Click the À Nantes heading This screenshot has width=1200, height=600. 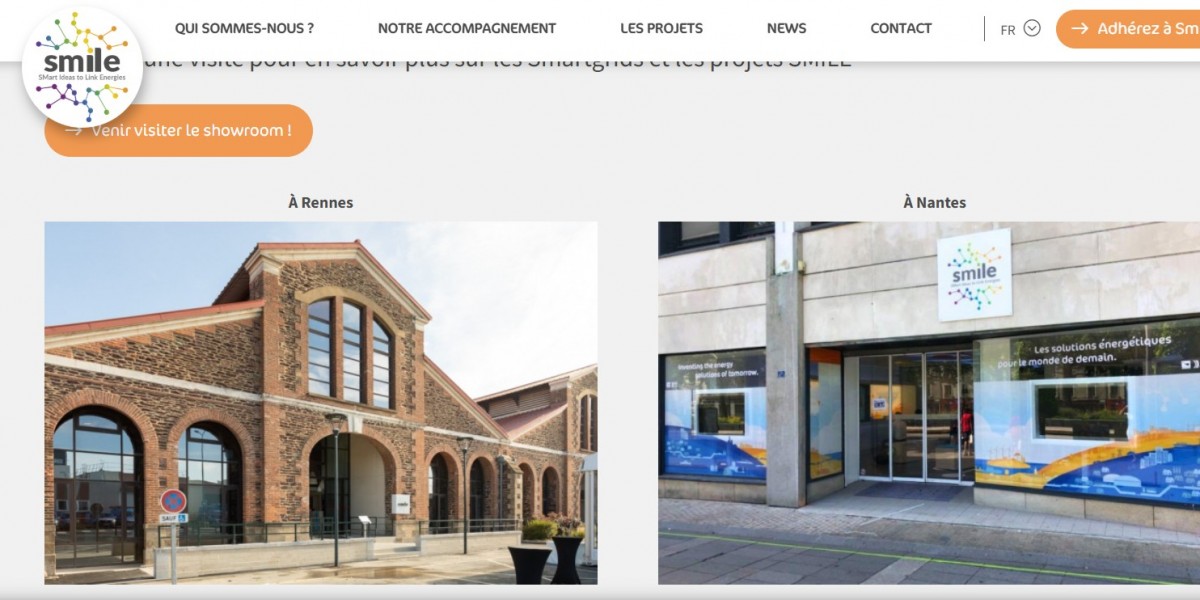(934, 202)
